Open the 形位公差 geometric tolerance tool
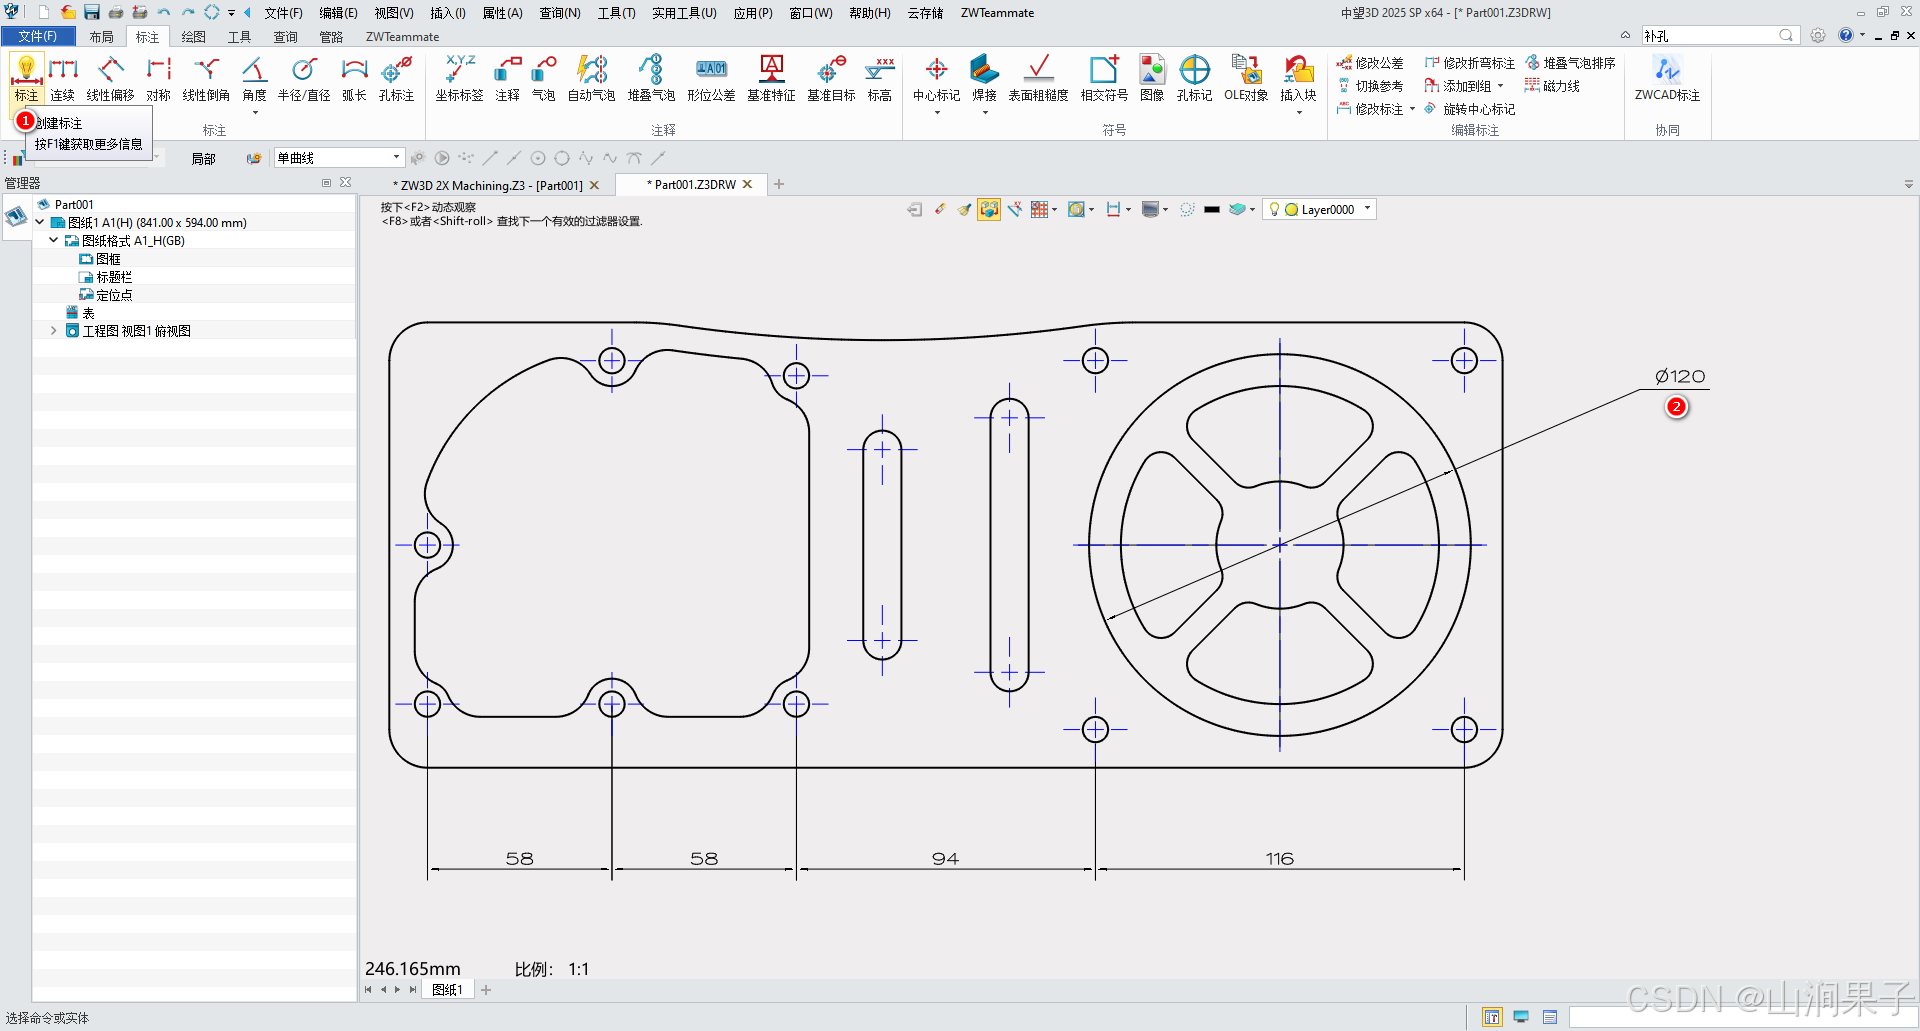This screenshot has width=1920, height=1031. pos(711,79)
